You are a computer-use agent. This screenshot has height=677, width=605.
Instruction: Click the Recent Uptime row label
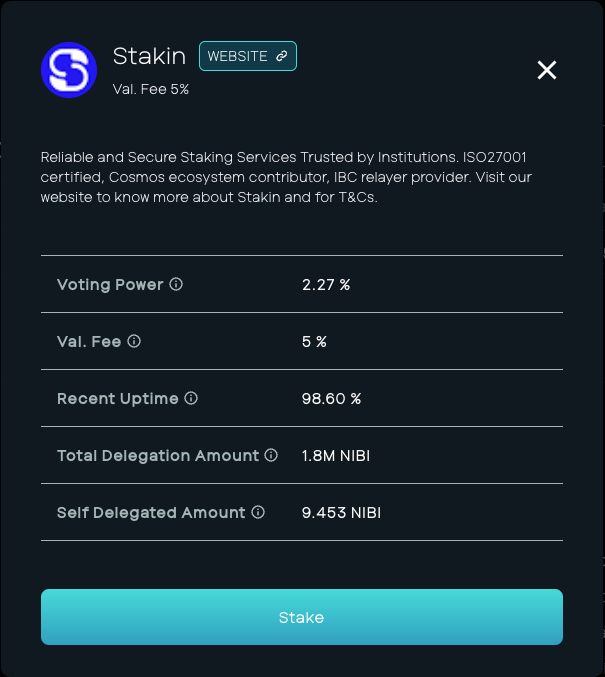click(117, 399)
